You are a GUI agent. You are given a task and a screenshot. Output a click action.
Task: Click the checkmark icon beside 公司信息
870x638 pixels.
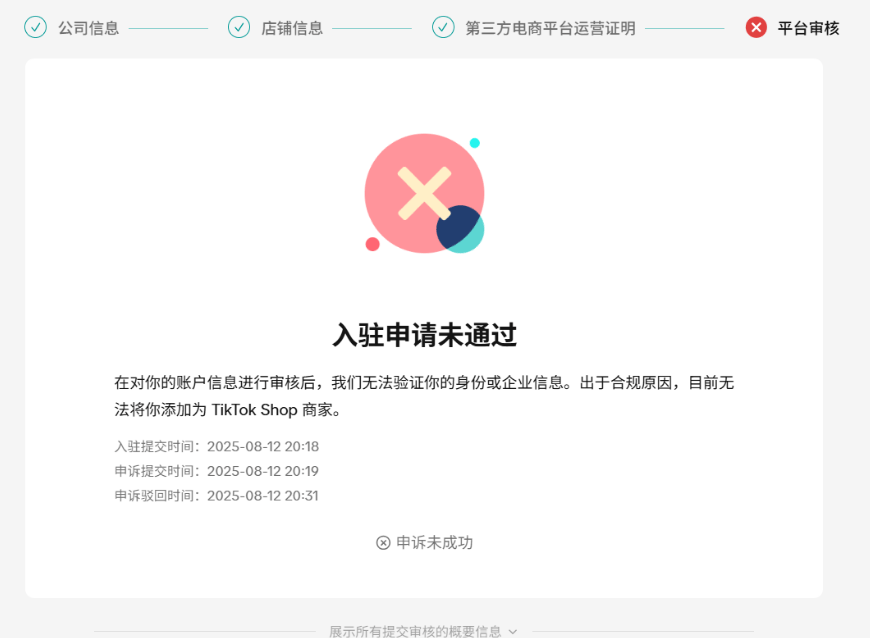tap(35, 27)
